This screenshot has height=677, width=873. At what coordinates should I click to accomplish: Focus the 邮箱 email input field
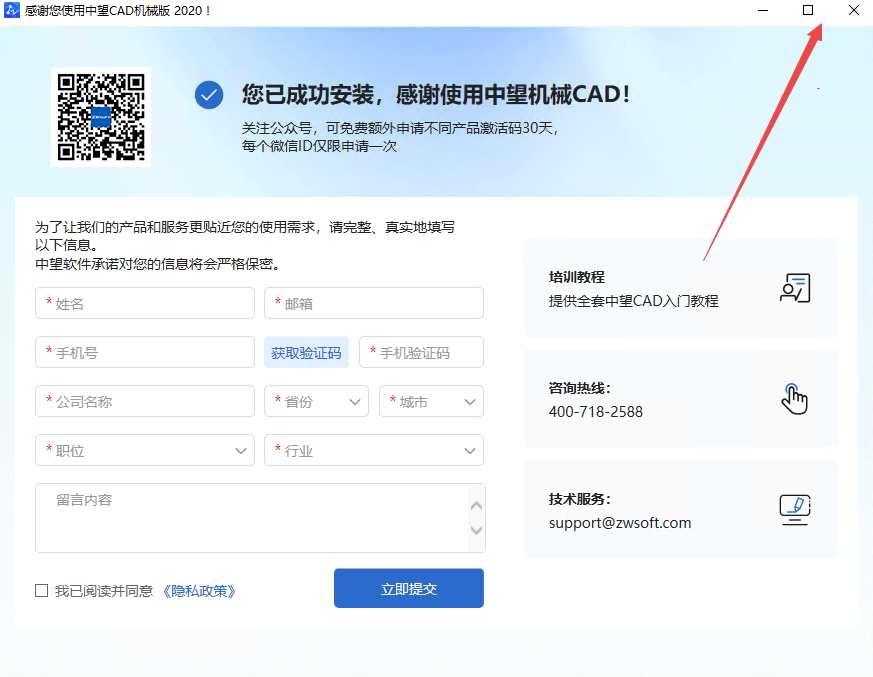tap(373, 303)
